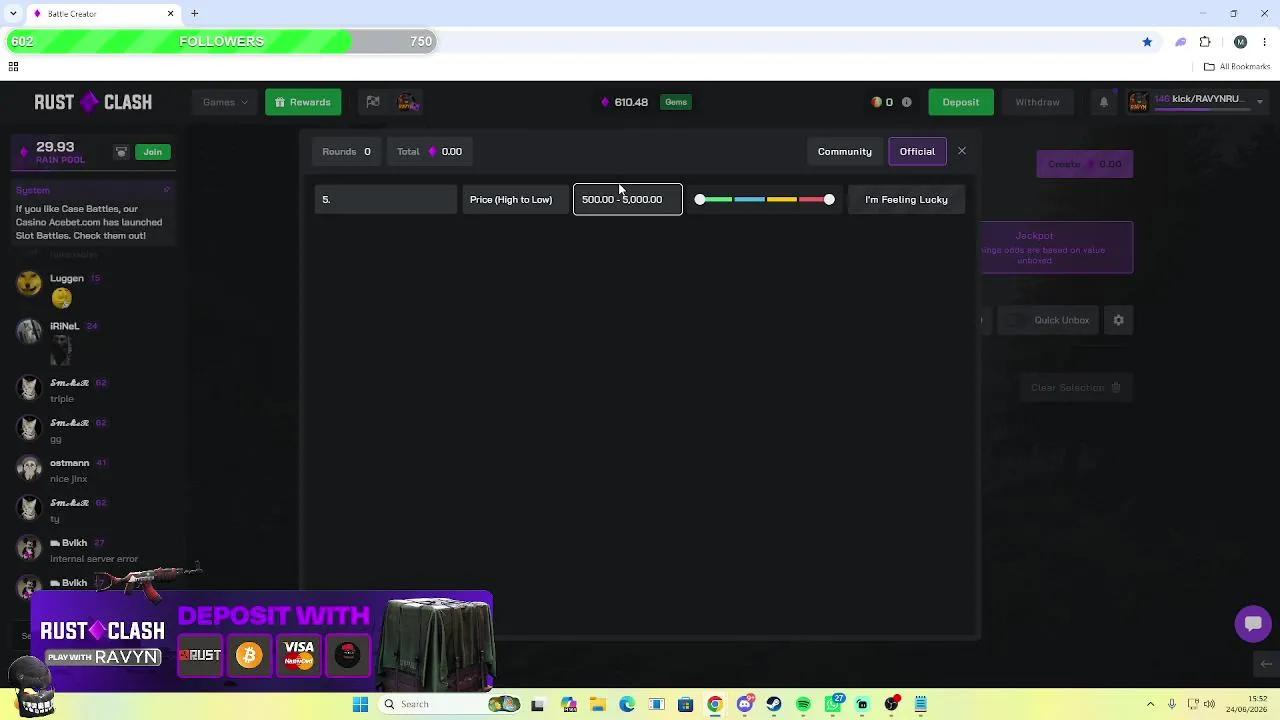Open Spotify from taskbar

(803, 704)
